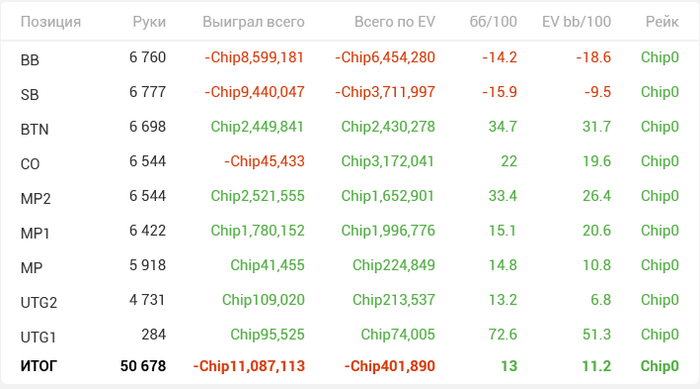
Task: Click the ИТОГ total row label
Action: point(39,366)
